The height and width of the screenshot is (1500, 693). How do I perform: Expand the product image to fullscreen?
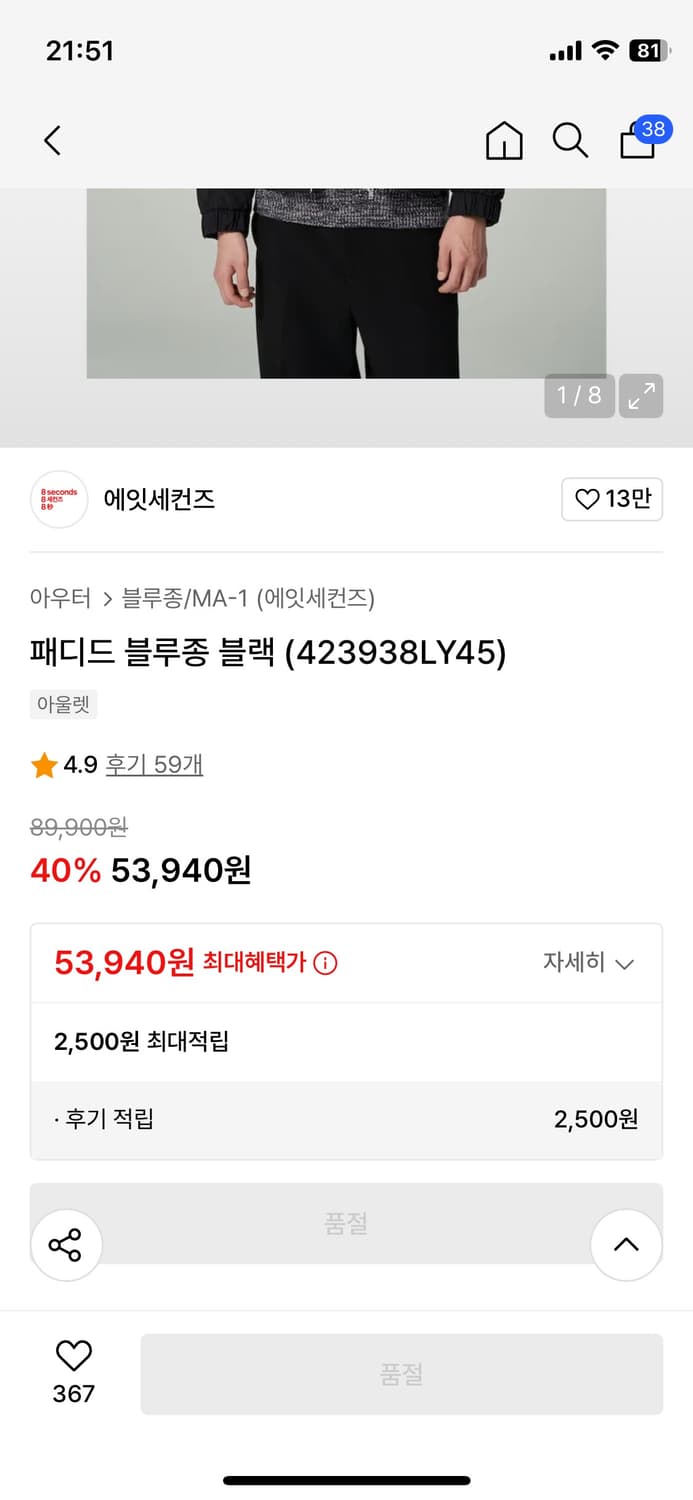click(641, 396)
